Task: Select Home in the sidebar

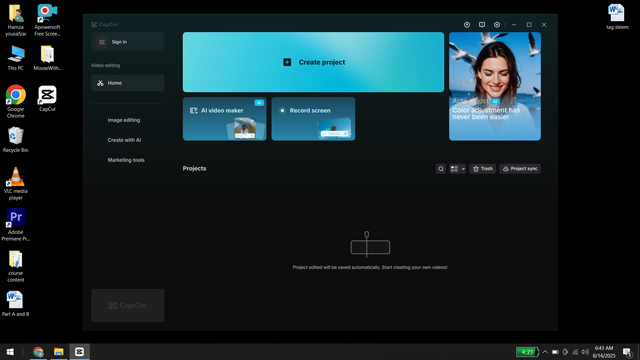Action: tap(128, 83)
